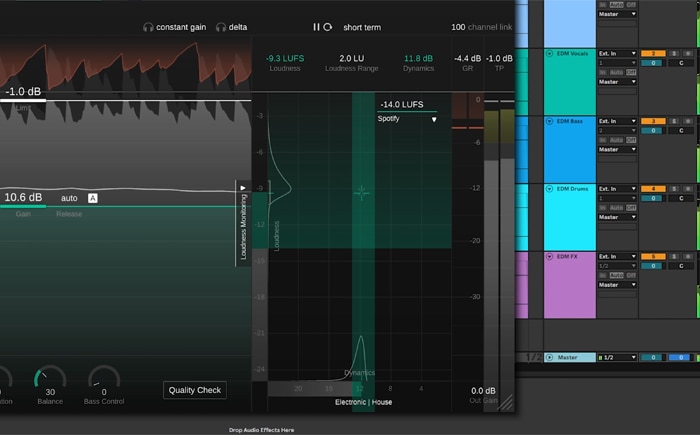700x436 pixels.
Task: Open EDM Vocals Master output dropdown
Action: 617,82
